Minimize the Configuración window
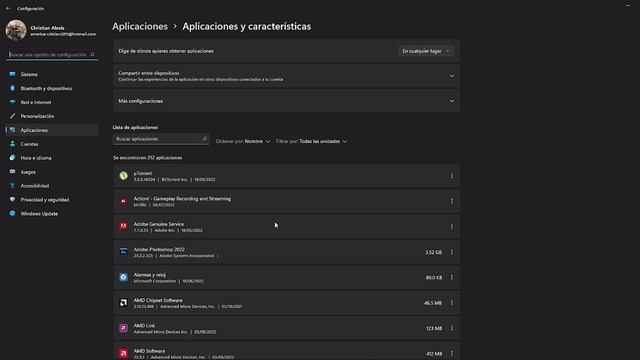 pyautogui.click(x=628, y=5)
